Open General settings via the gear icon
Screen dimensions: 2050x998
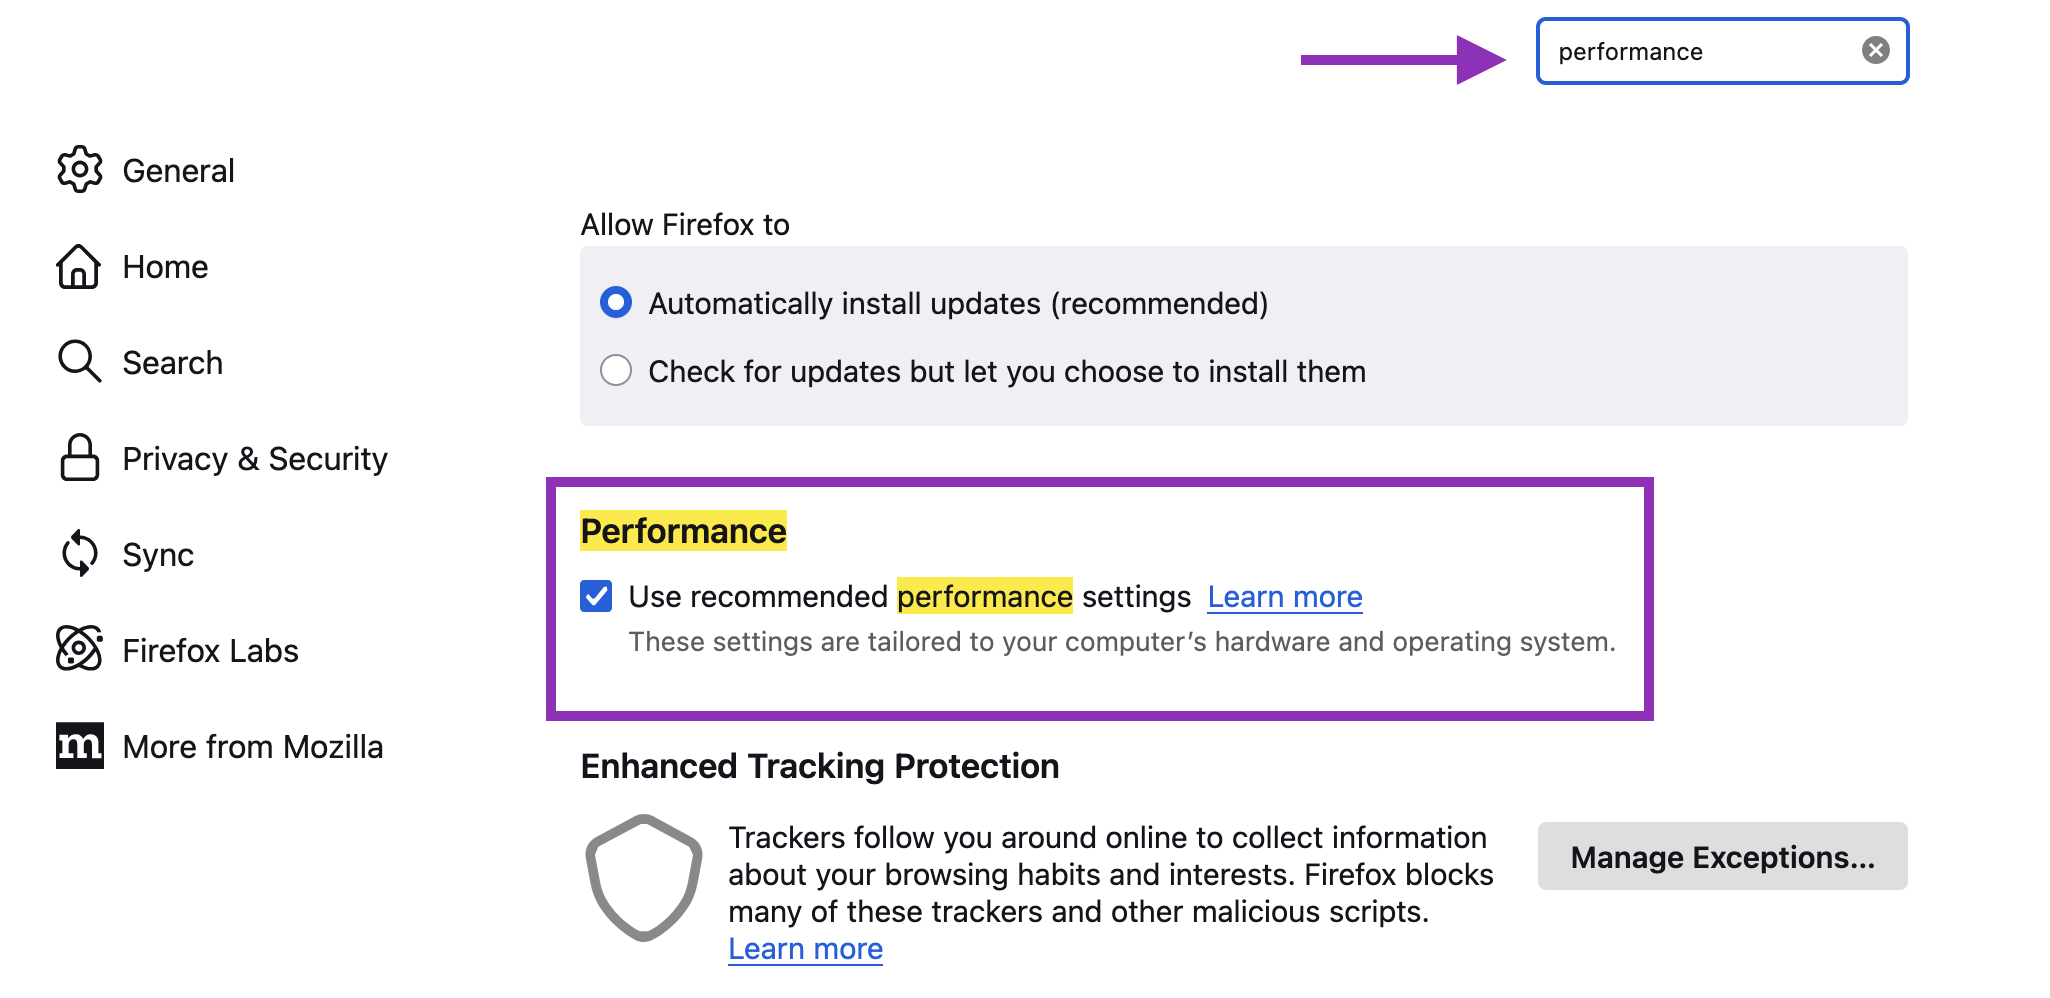tap(80, 169)
